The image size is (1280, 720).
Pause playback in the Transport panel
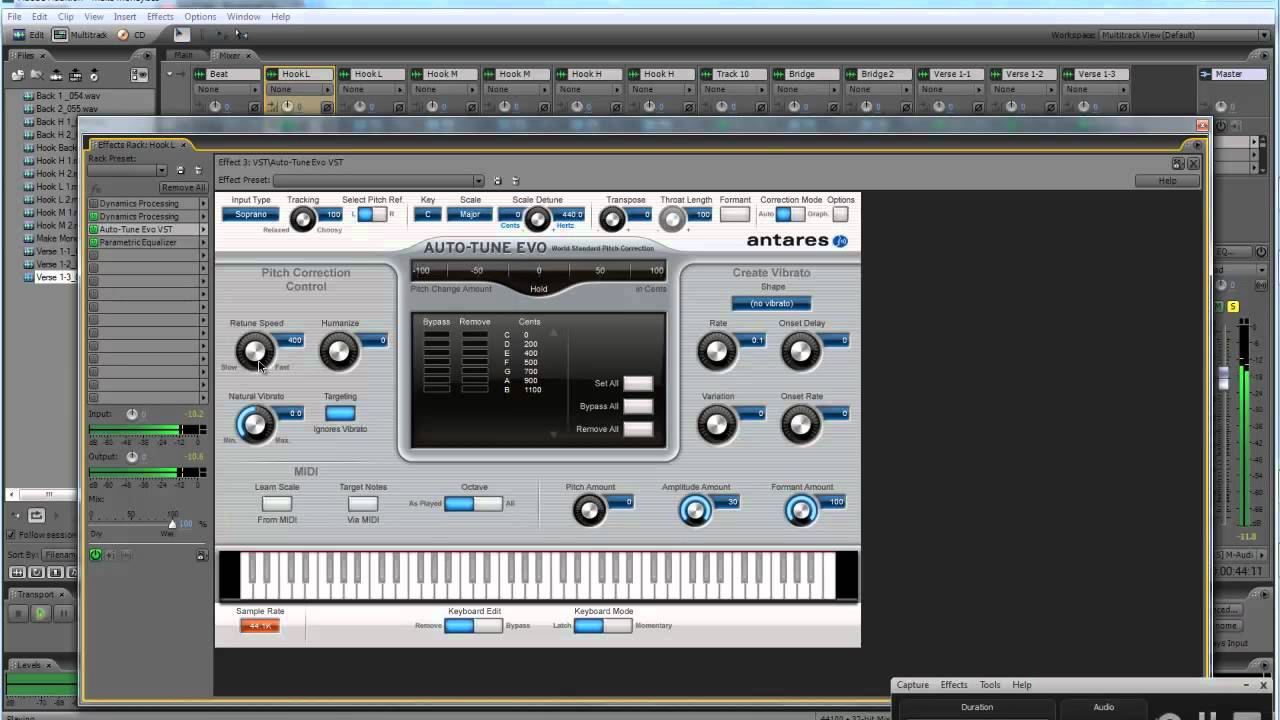[62, 614]
